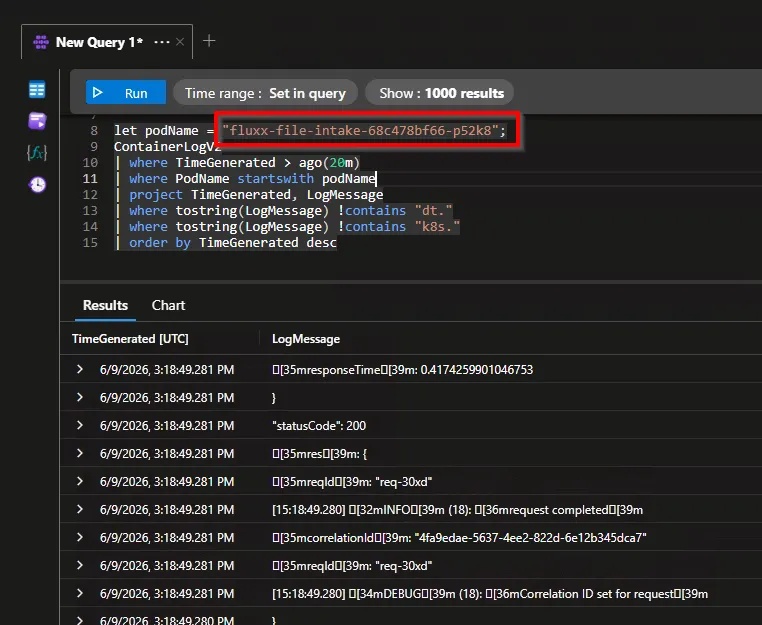The width and height of the screenshot is (762, 625).
Task: Expand the responseTime log row
Action: click(x=80, y=369)
